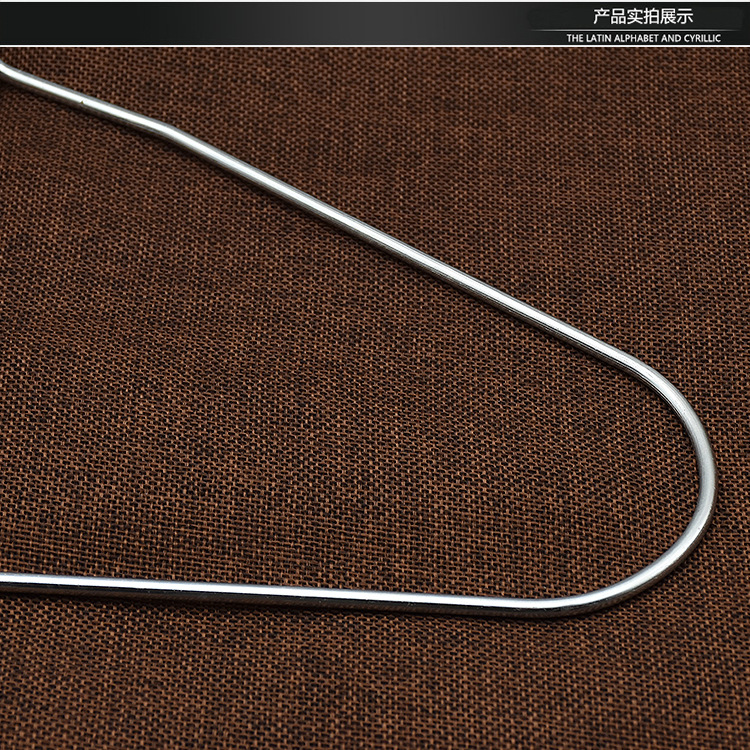This screenshot has width=750, height=750.
Task: Click the metal hanger product photo
Action: coord(375,398)
